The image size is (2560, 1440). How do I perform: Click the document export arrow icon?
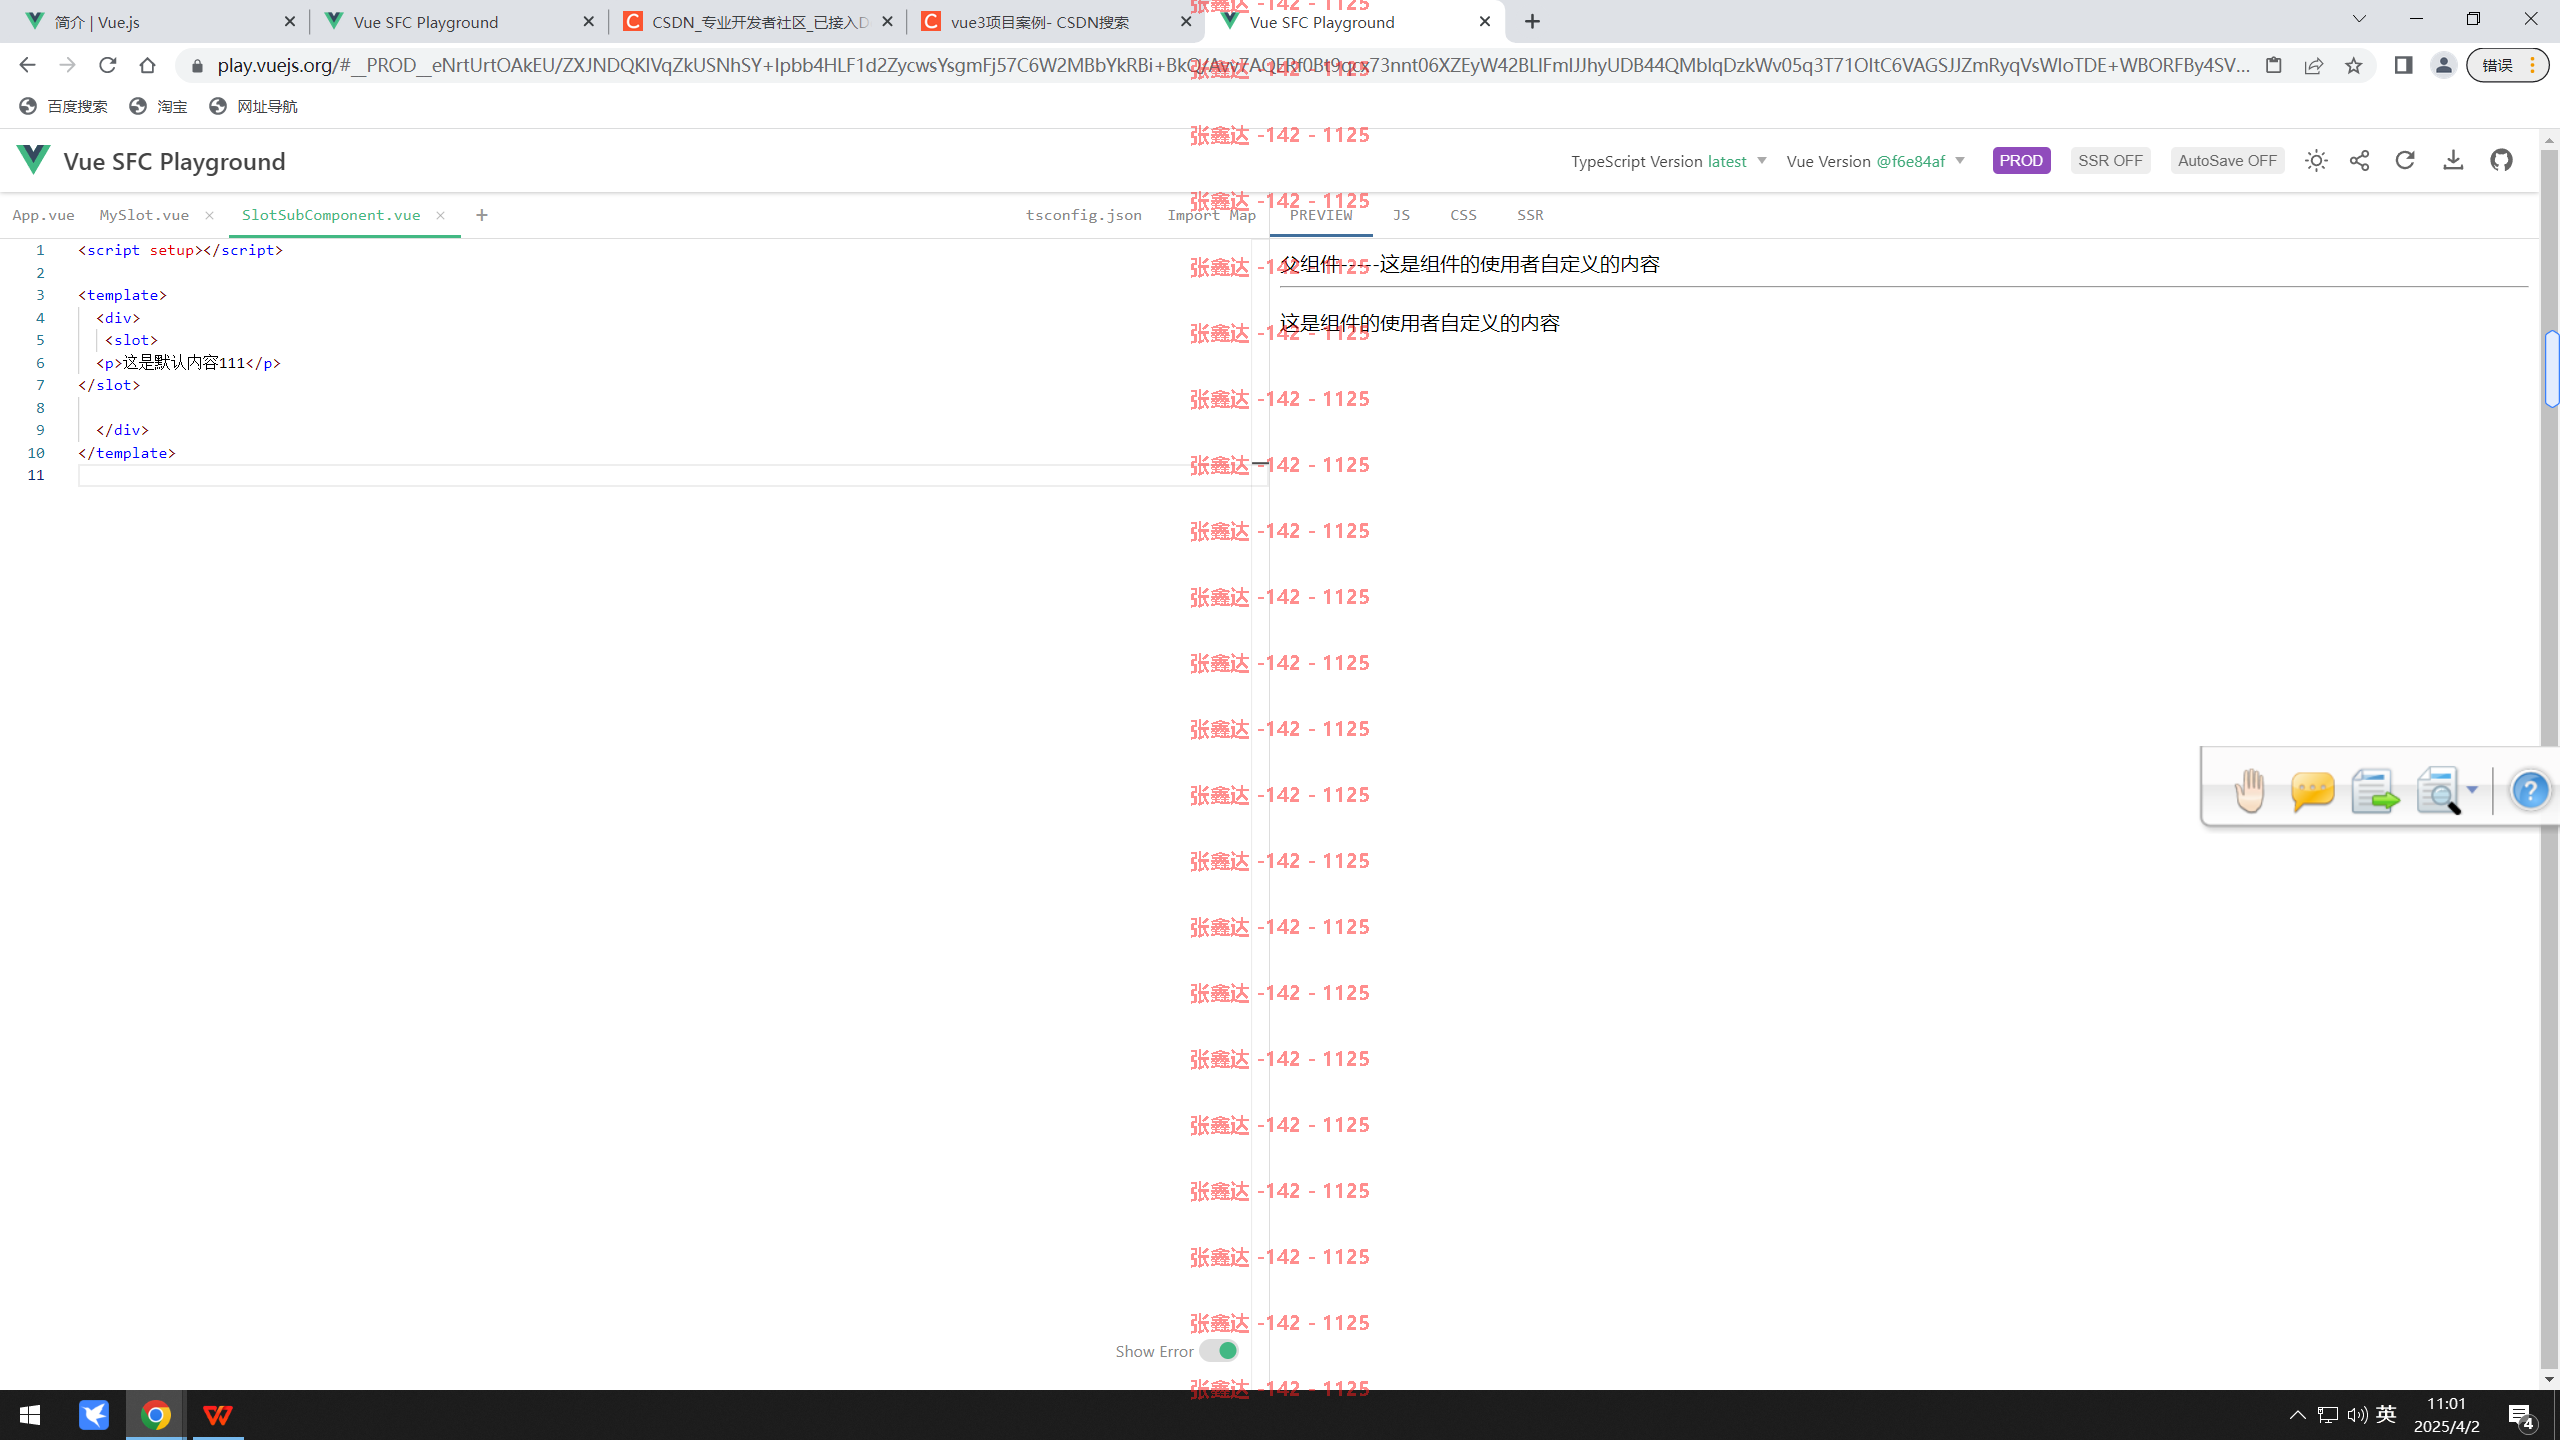[x=2375, y=790]
